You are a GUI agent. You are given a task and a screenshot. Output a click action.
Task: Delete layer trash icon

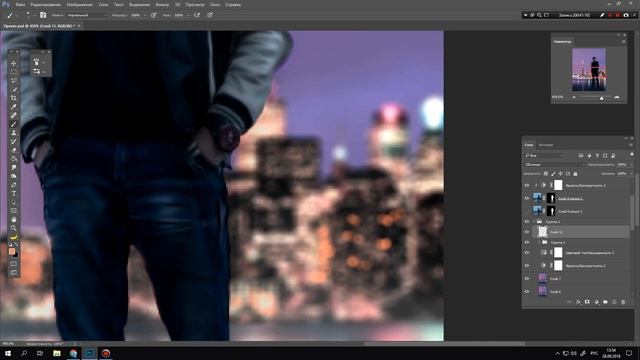click(x=623, y=302)
